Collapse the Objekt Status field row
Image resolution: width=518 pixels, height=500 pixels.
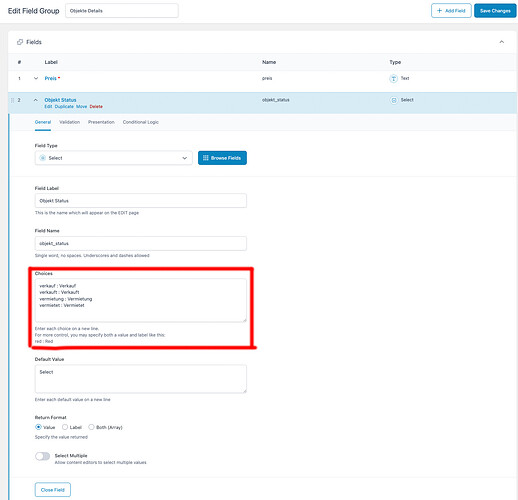(x=36, y=100)
